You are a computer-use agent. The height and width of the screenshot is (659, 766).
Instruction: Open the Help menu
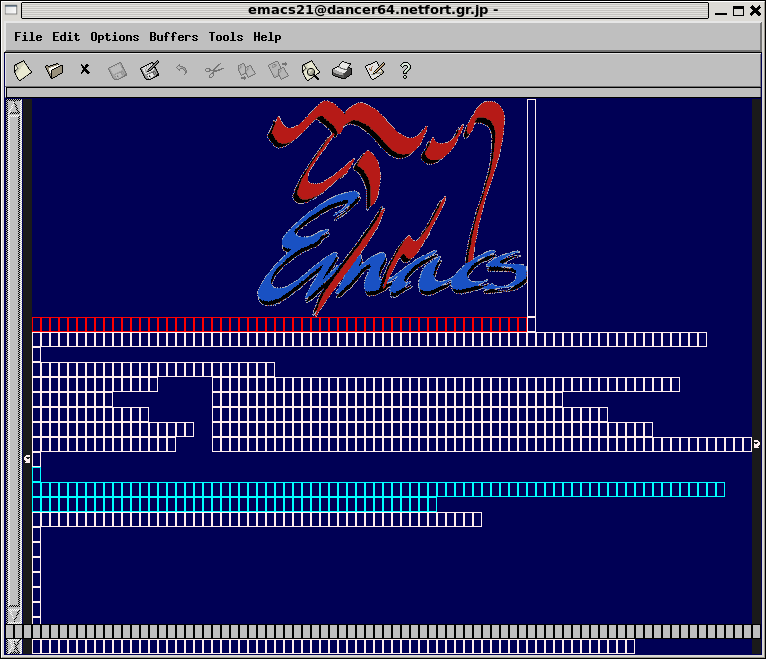[x=267, y=38]
